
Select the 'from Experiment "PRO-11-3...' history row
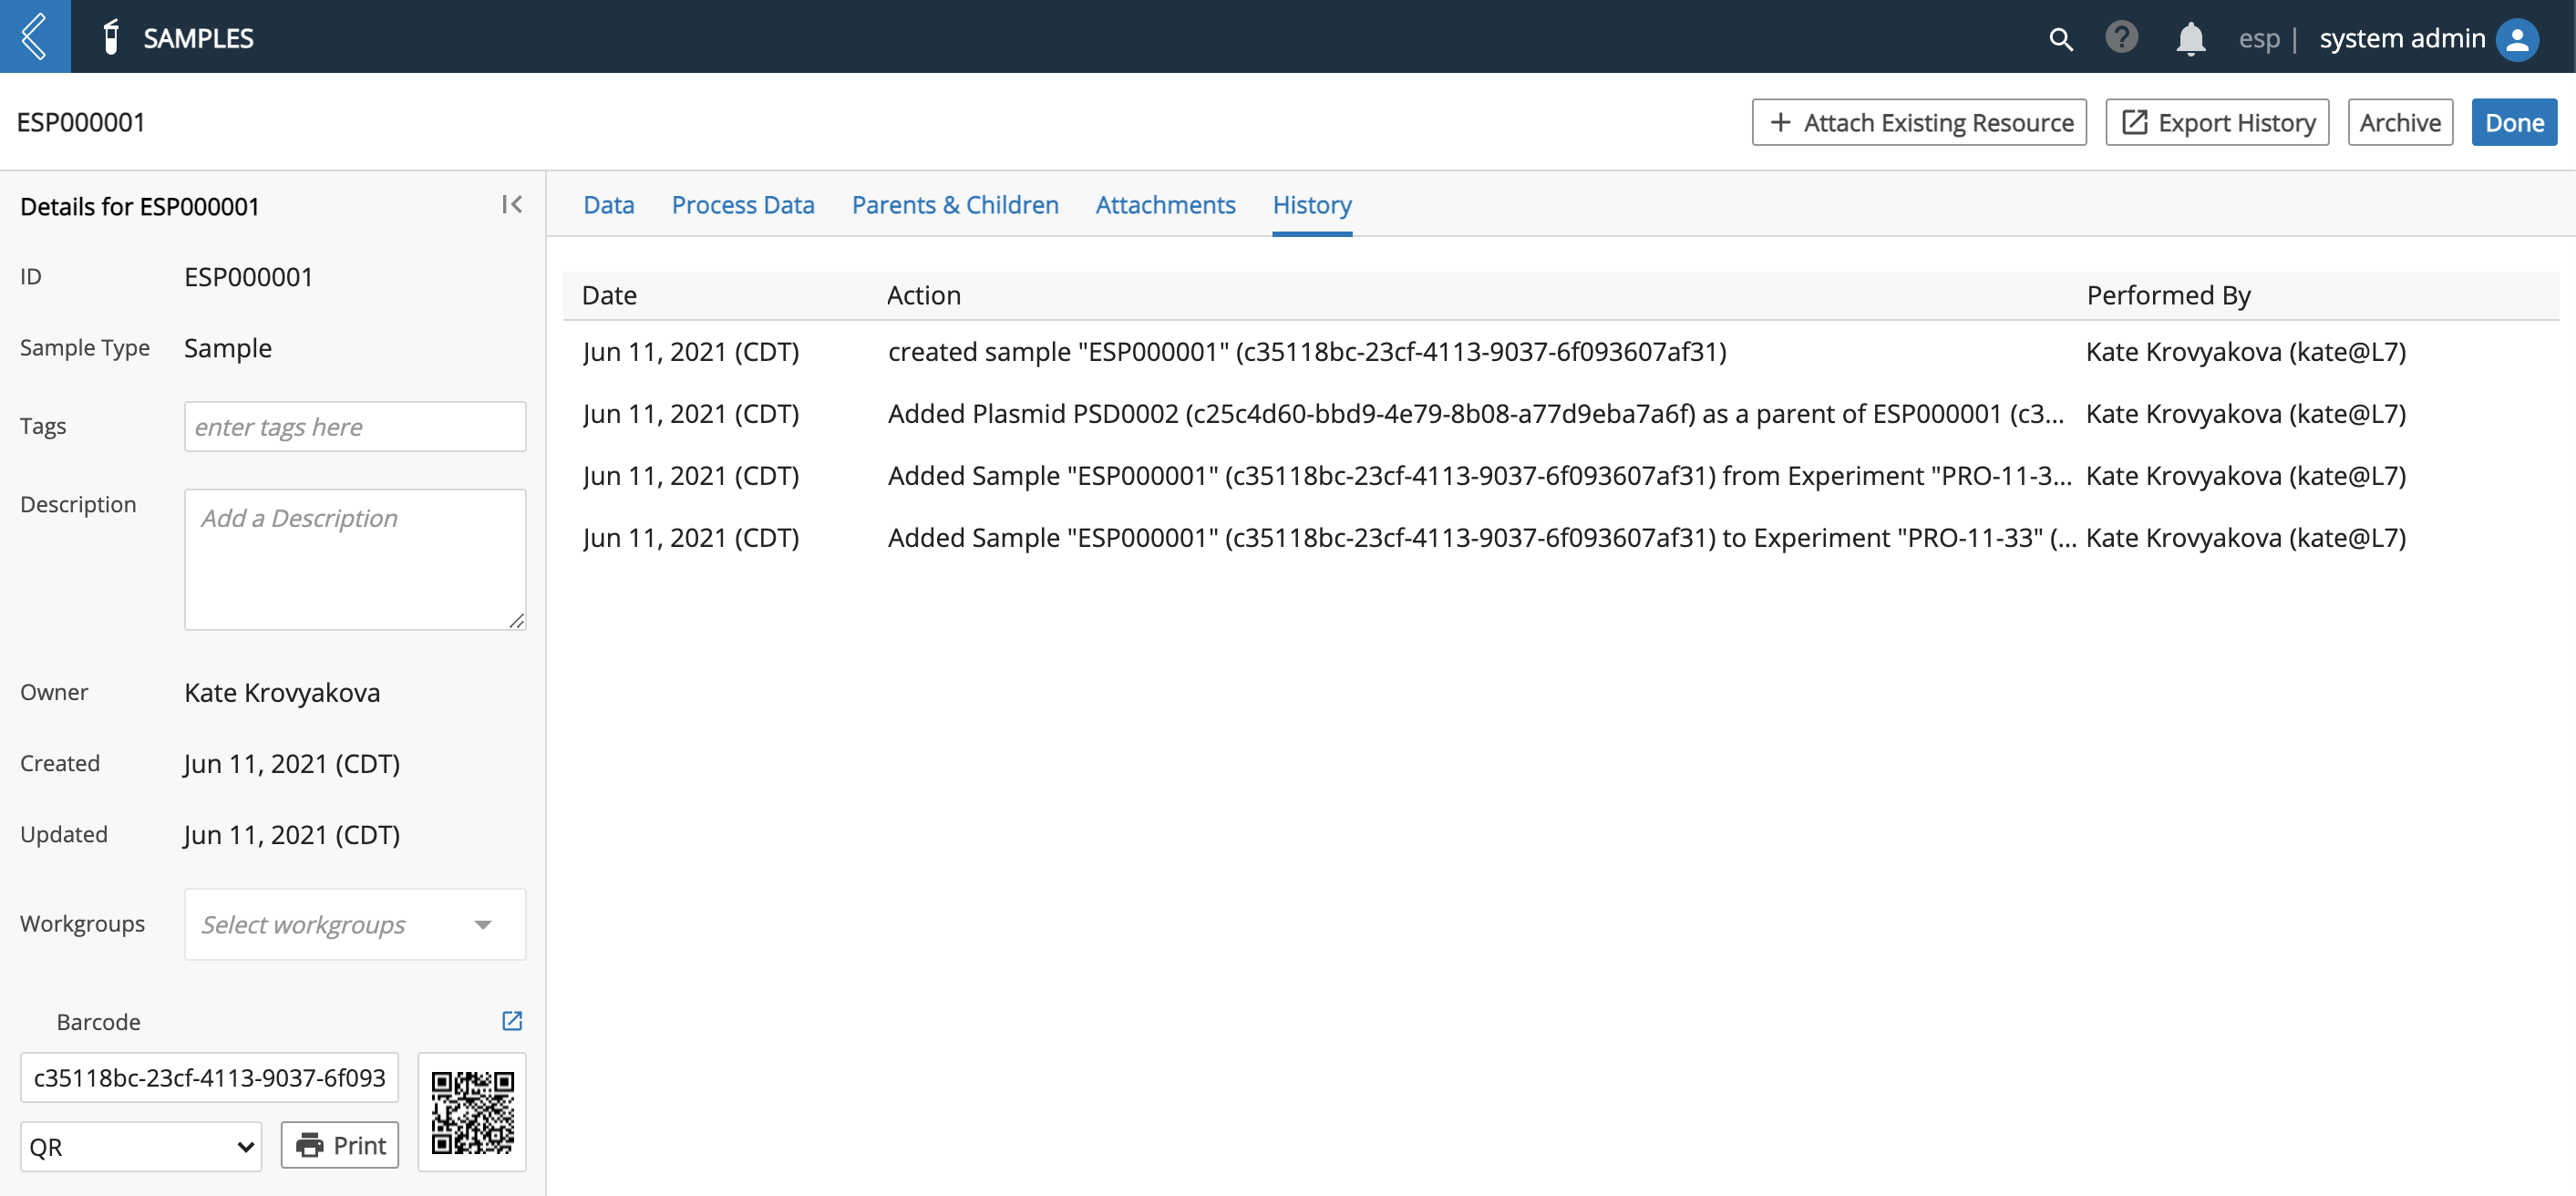click(x=1560, y=475)
